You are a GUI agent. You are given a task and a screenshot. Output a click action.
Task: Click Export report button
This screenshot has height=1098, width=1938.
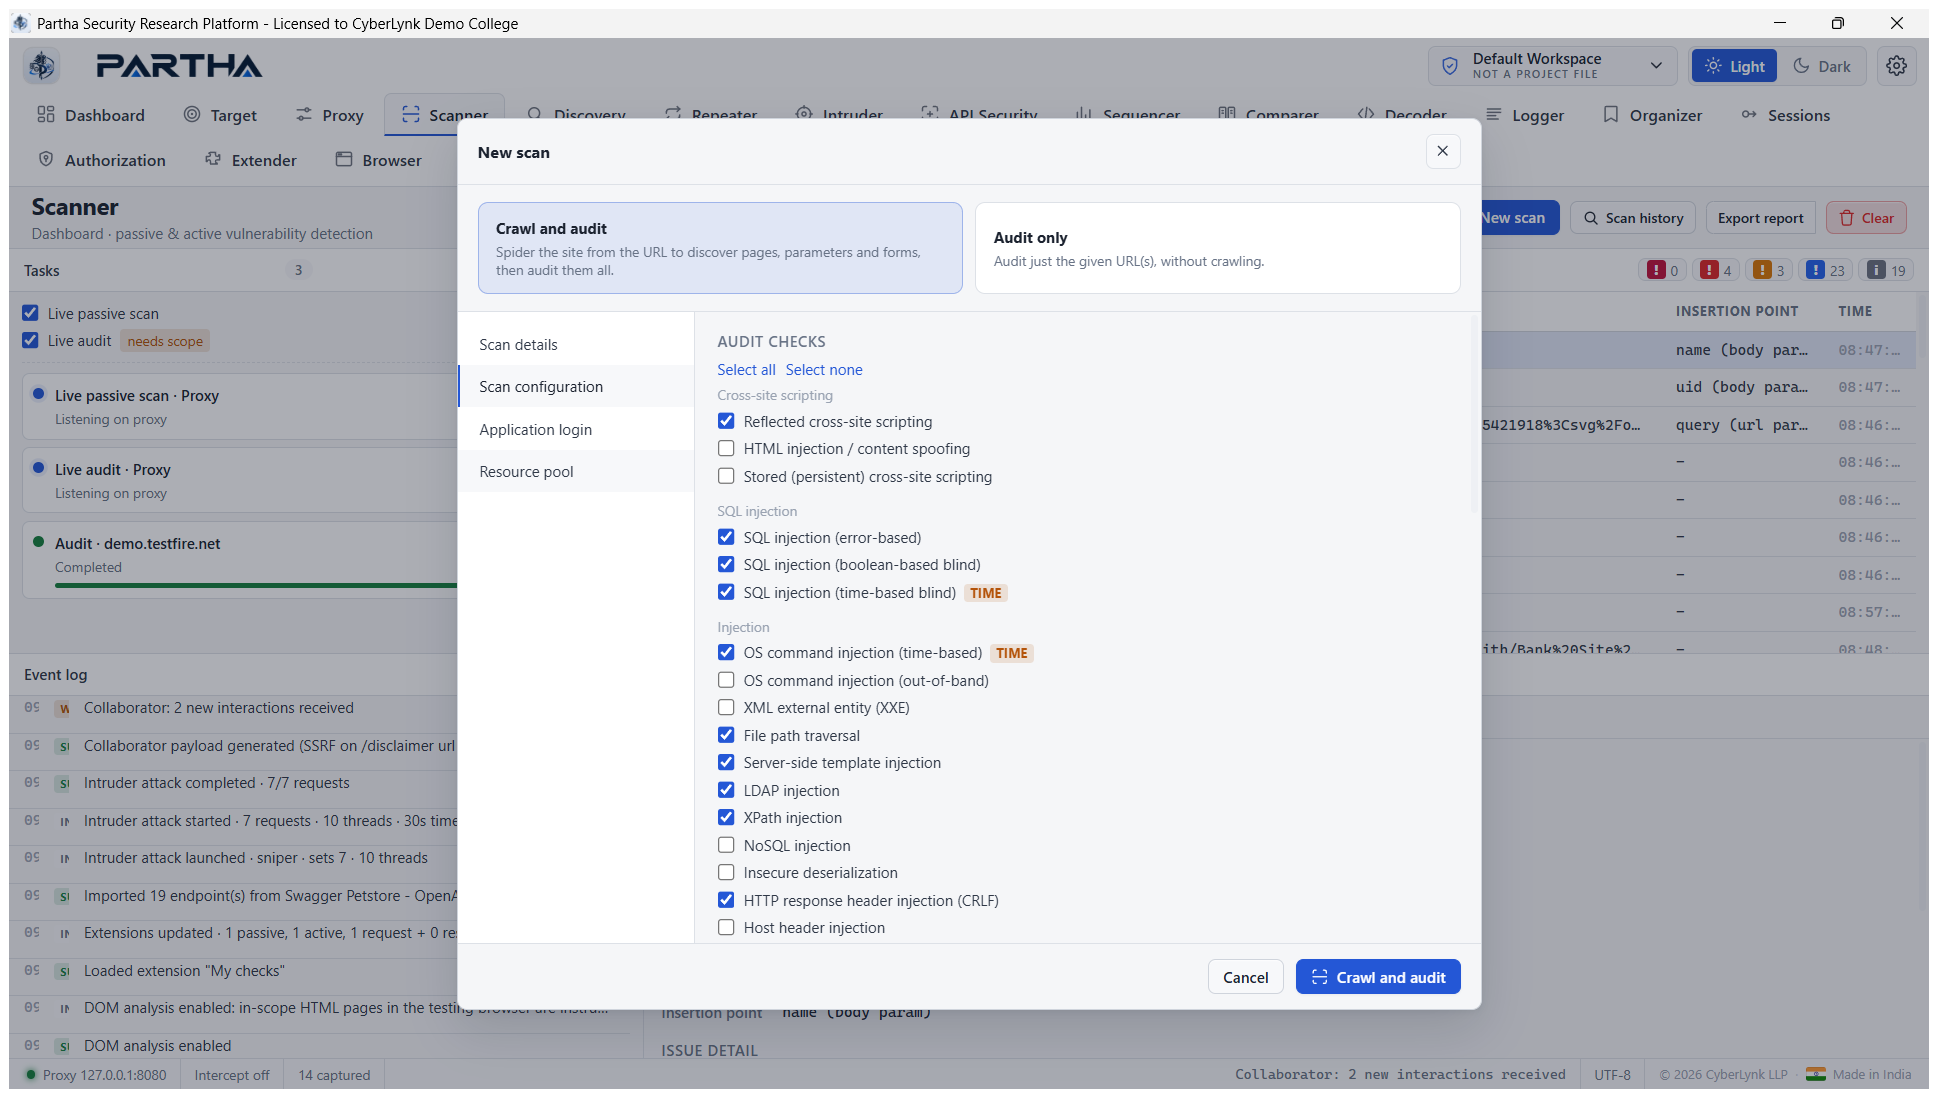click(x=1760, y=218)
